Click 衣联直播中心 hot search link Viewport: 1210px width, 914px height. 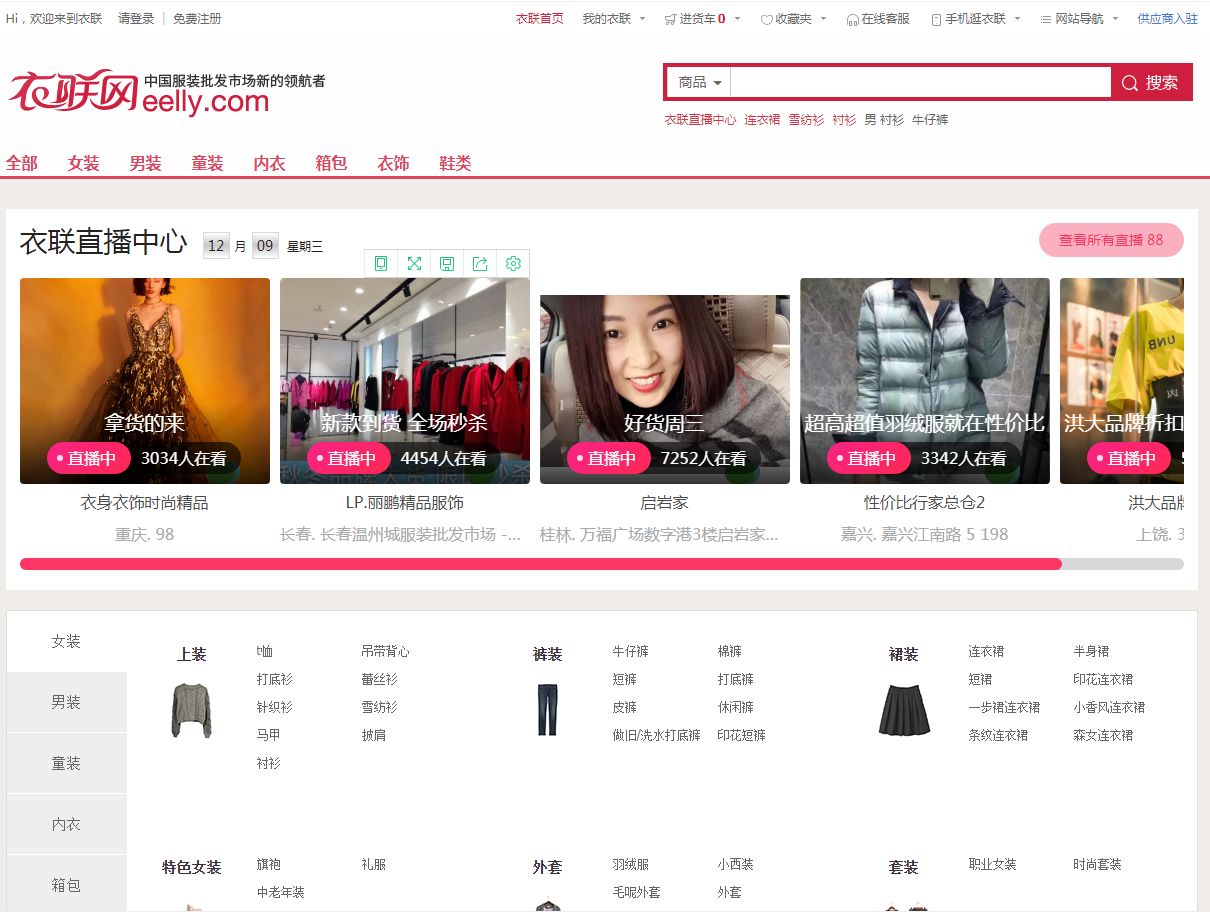pos(700,120)
